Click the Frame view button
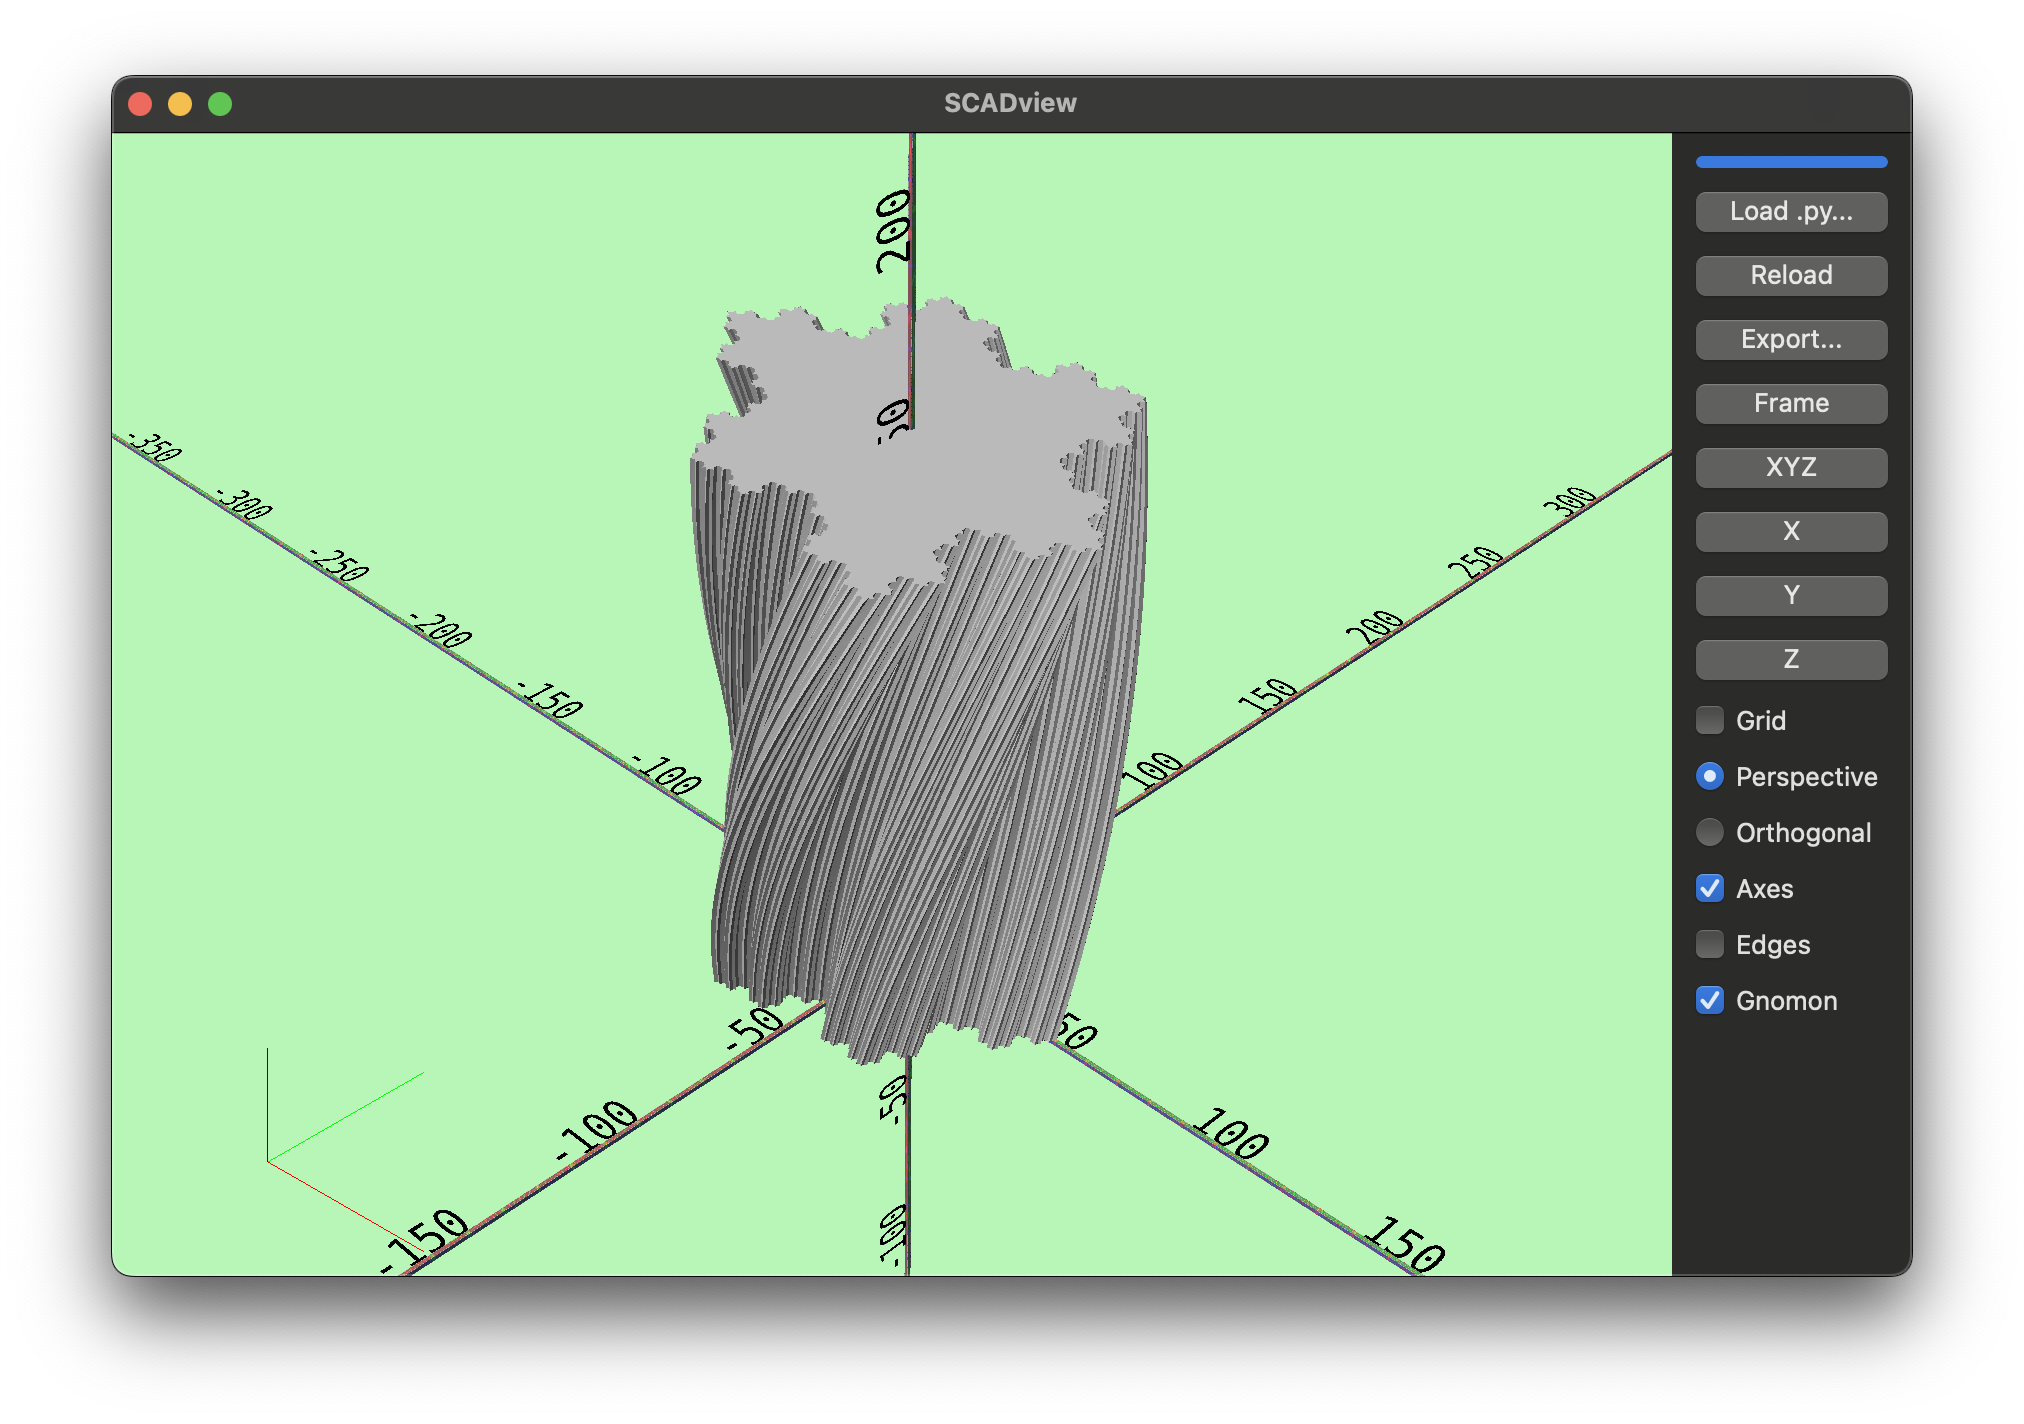 tap(1791, 404)
